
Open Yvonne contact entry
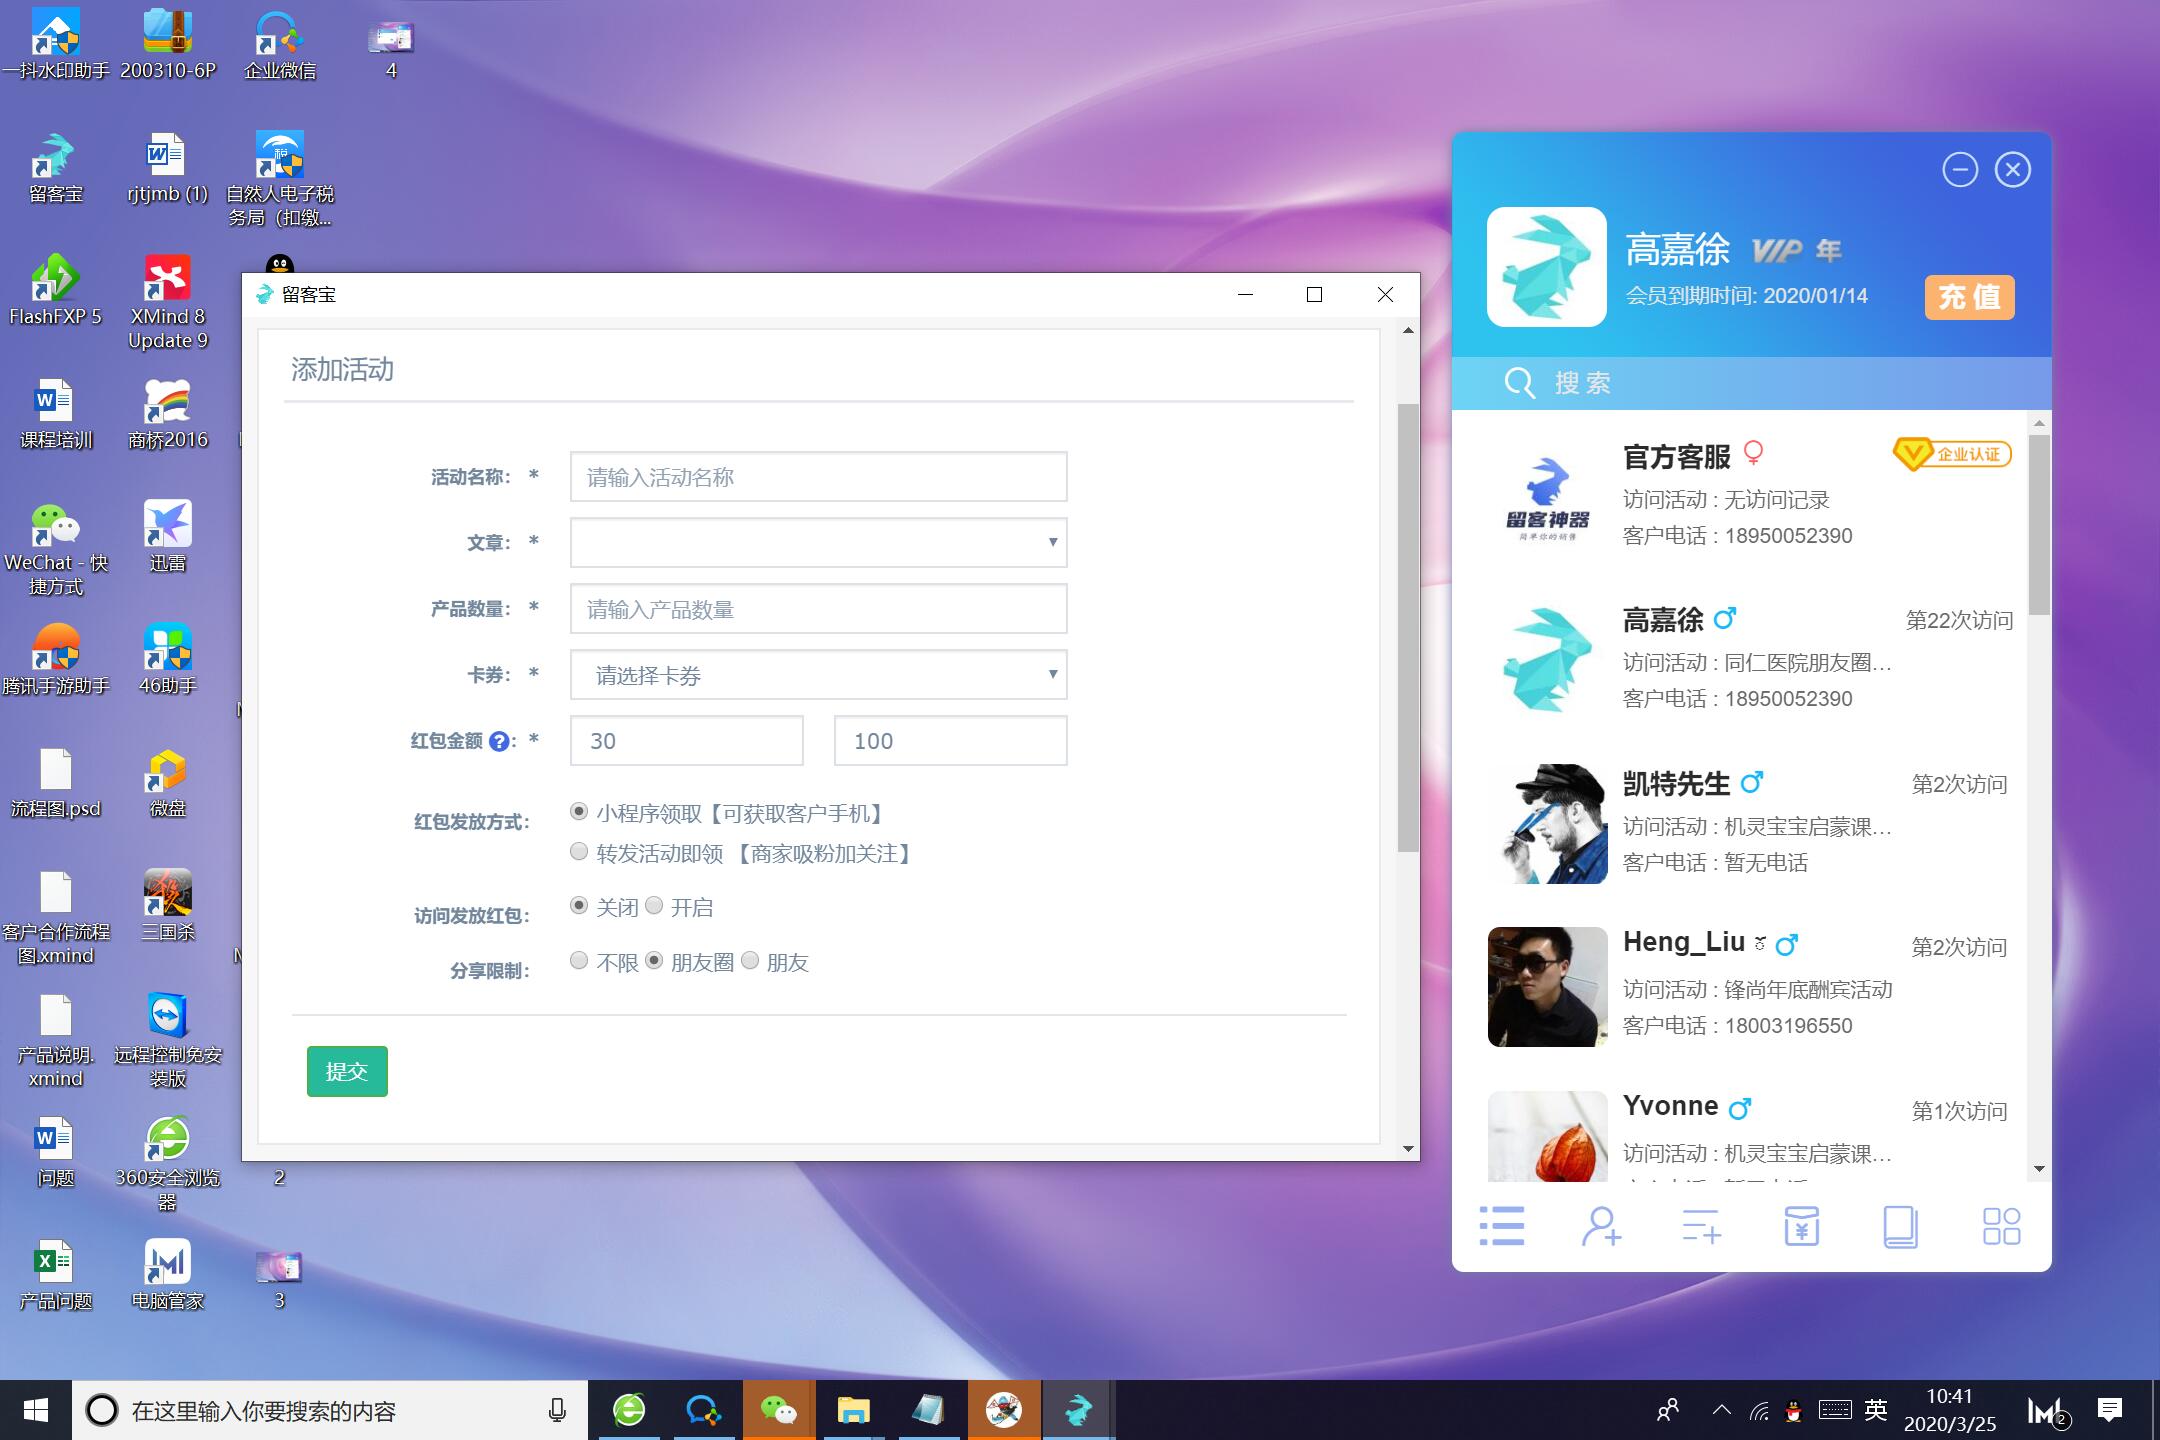1740,1135
